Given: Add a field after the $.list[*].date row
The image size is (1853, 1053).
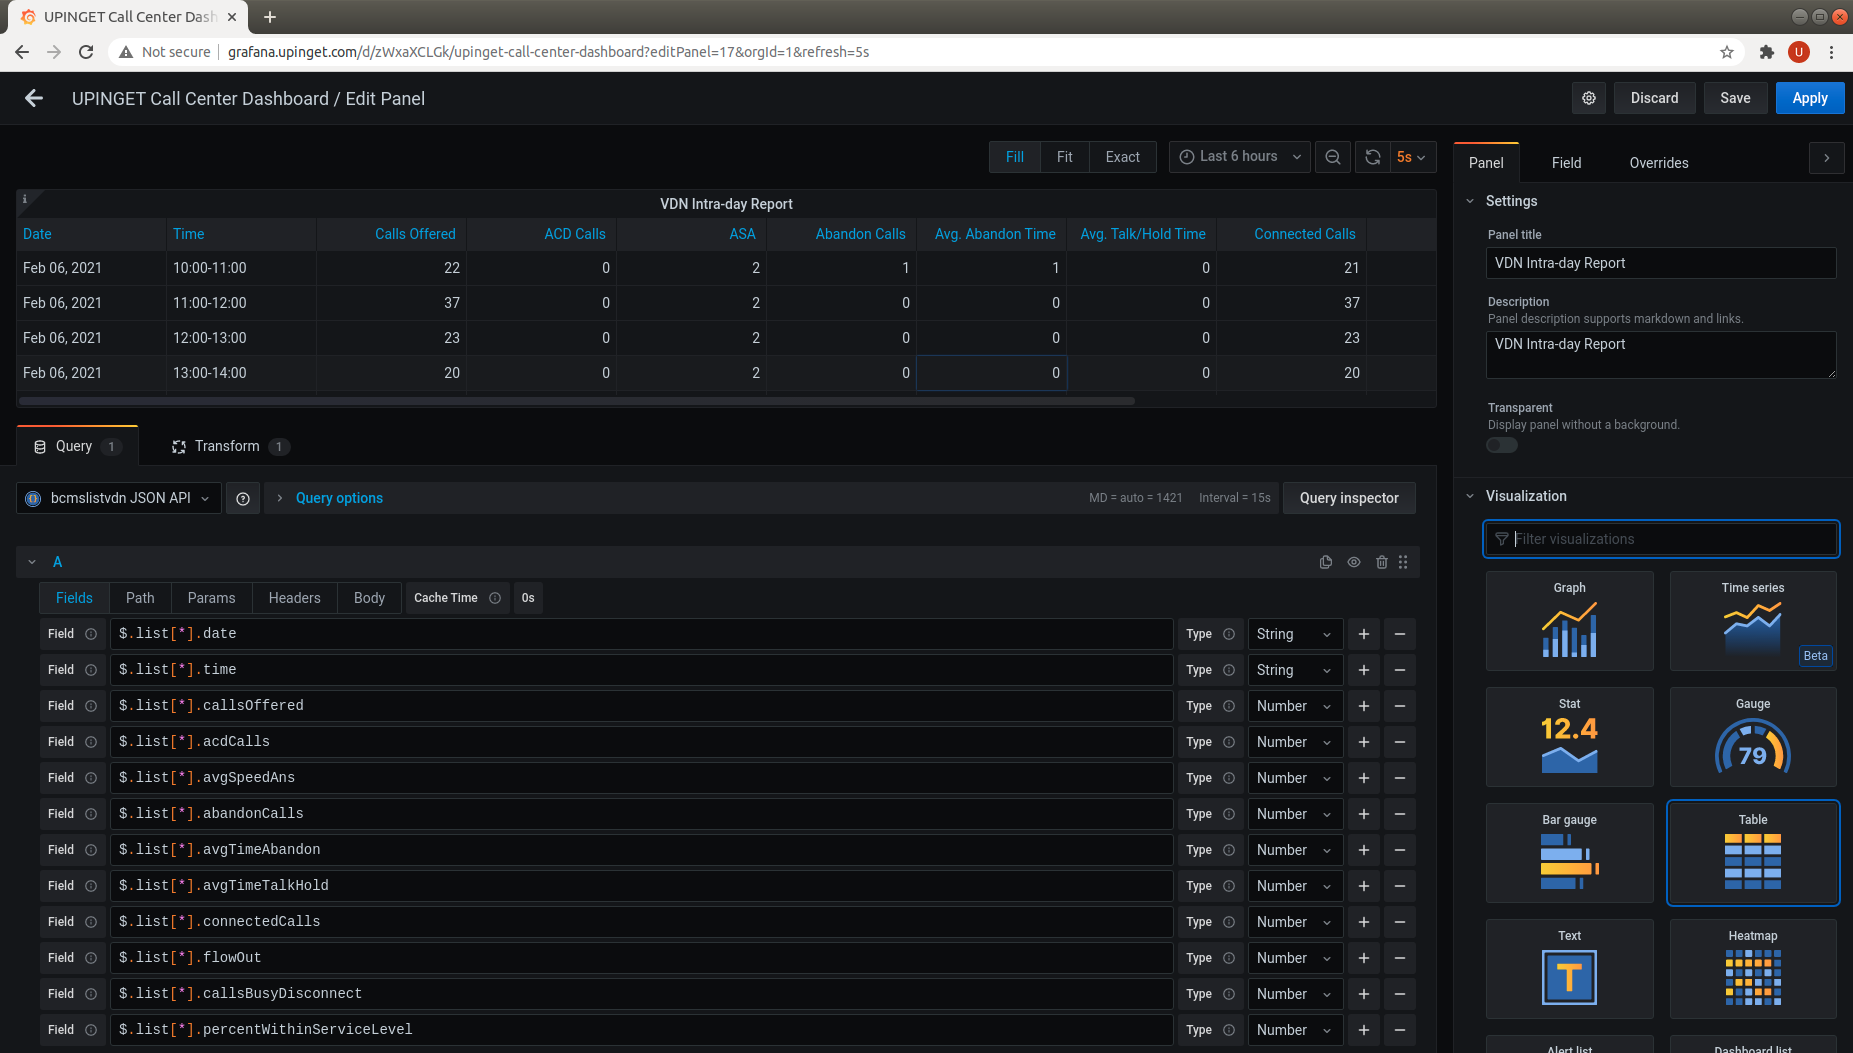Looking at the screenshot, I should (1363, 634).
